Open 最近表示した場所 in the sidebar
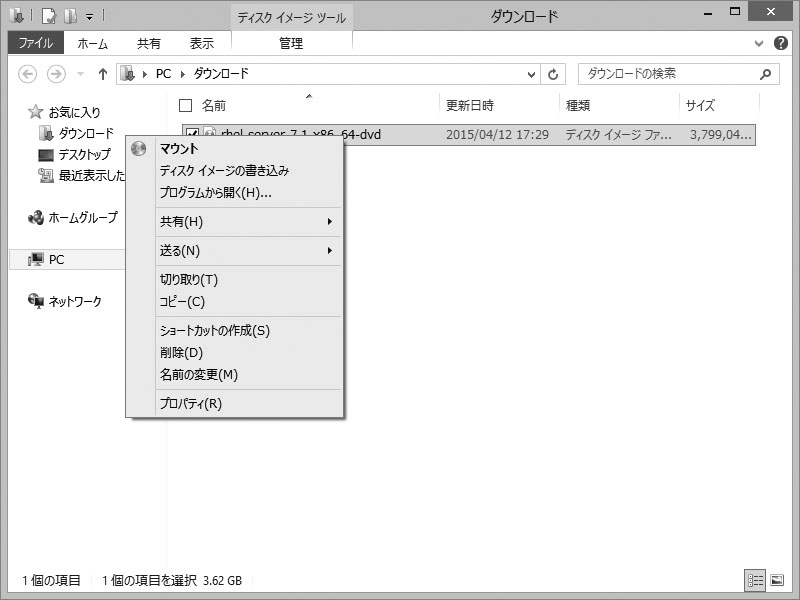Viewport: 800px width, 600px height. coord(92,176)
